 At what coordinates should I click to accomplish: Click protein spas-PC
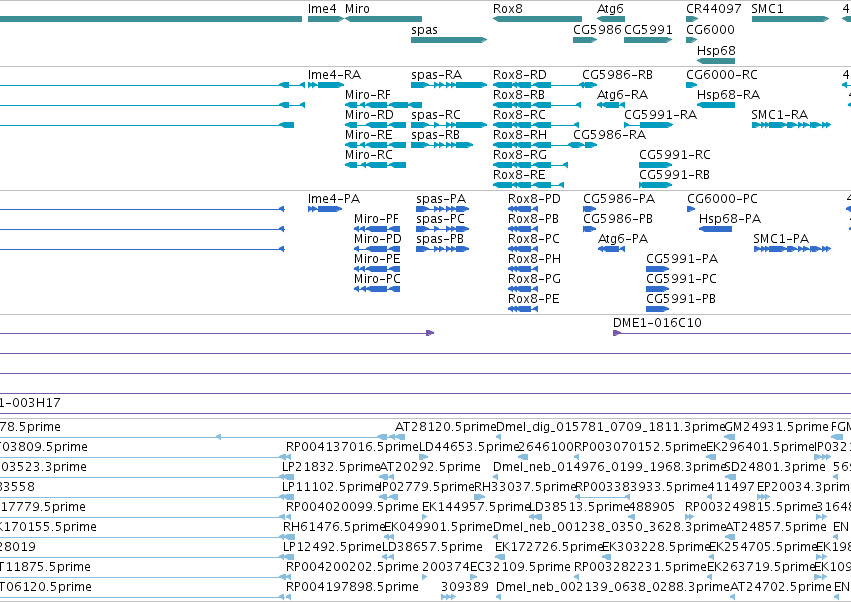coord(440,219)
